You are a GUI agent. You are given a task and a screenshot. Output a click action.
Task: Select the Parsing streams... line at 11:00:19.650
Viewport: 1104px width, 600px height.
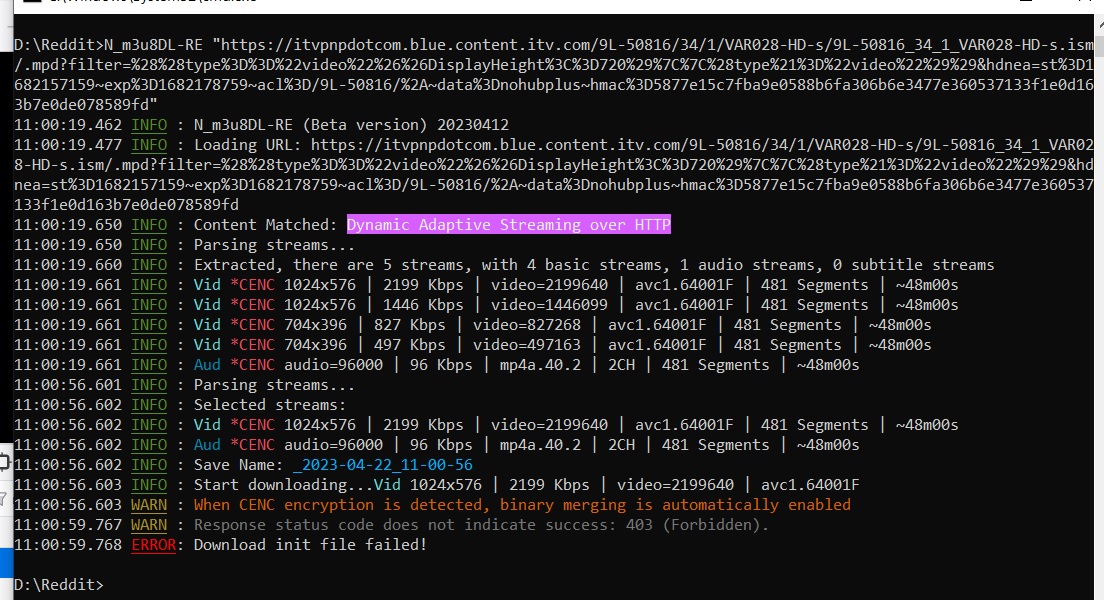pyautogui.click(x=274, y=245)
